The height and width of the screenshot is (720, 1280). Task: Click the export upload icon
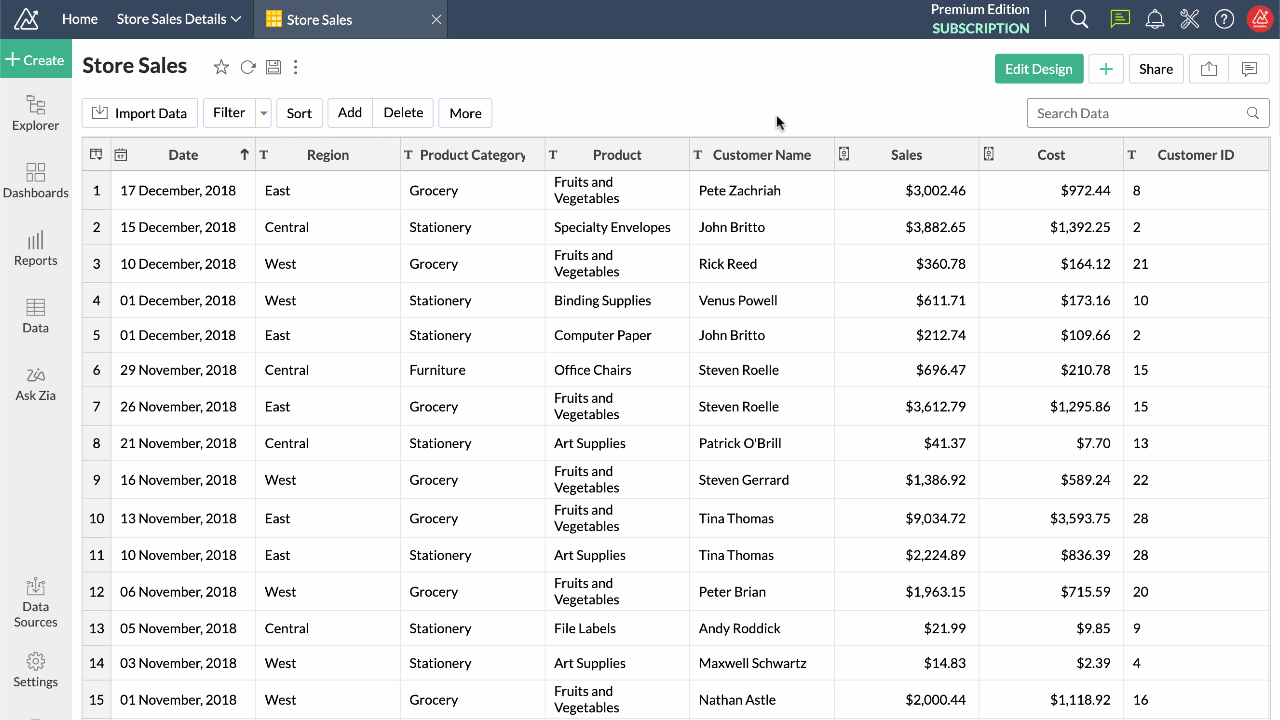(x=1209, y=69)
